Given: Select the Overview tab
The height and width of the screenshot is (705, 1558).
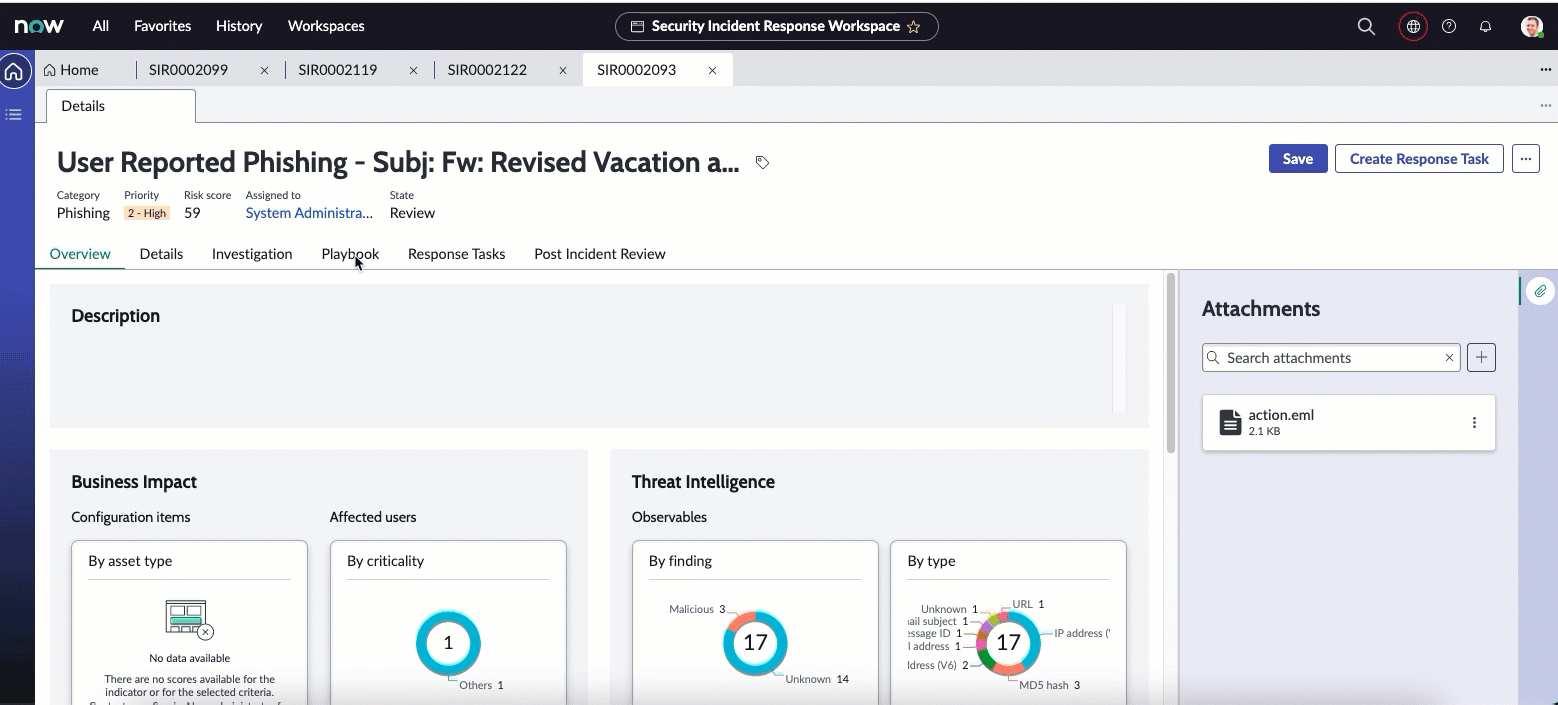Looking at the screenshot, I should [80, 254].
